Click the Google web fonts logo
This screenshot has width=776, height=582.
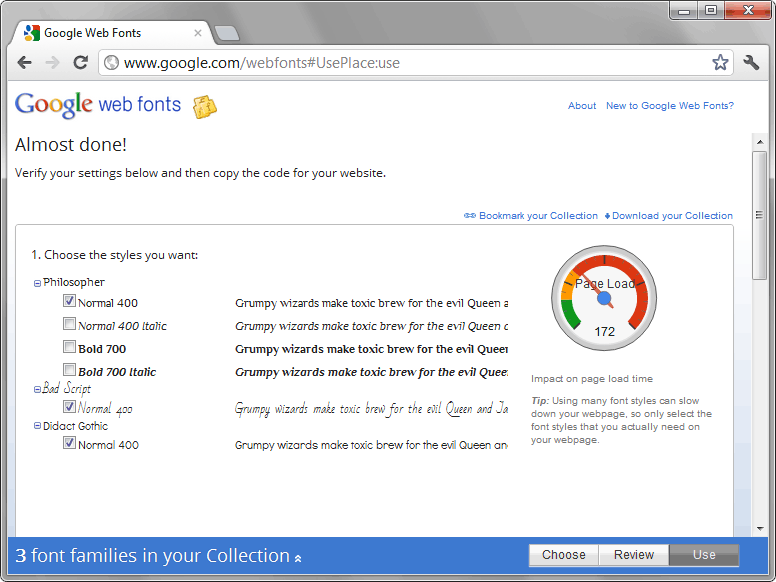click(x=98, y=104)
